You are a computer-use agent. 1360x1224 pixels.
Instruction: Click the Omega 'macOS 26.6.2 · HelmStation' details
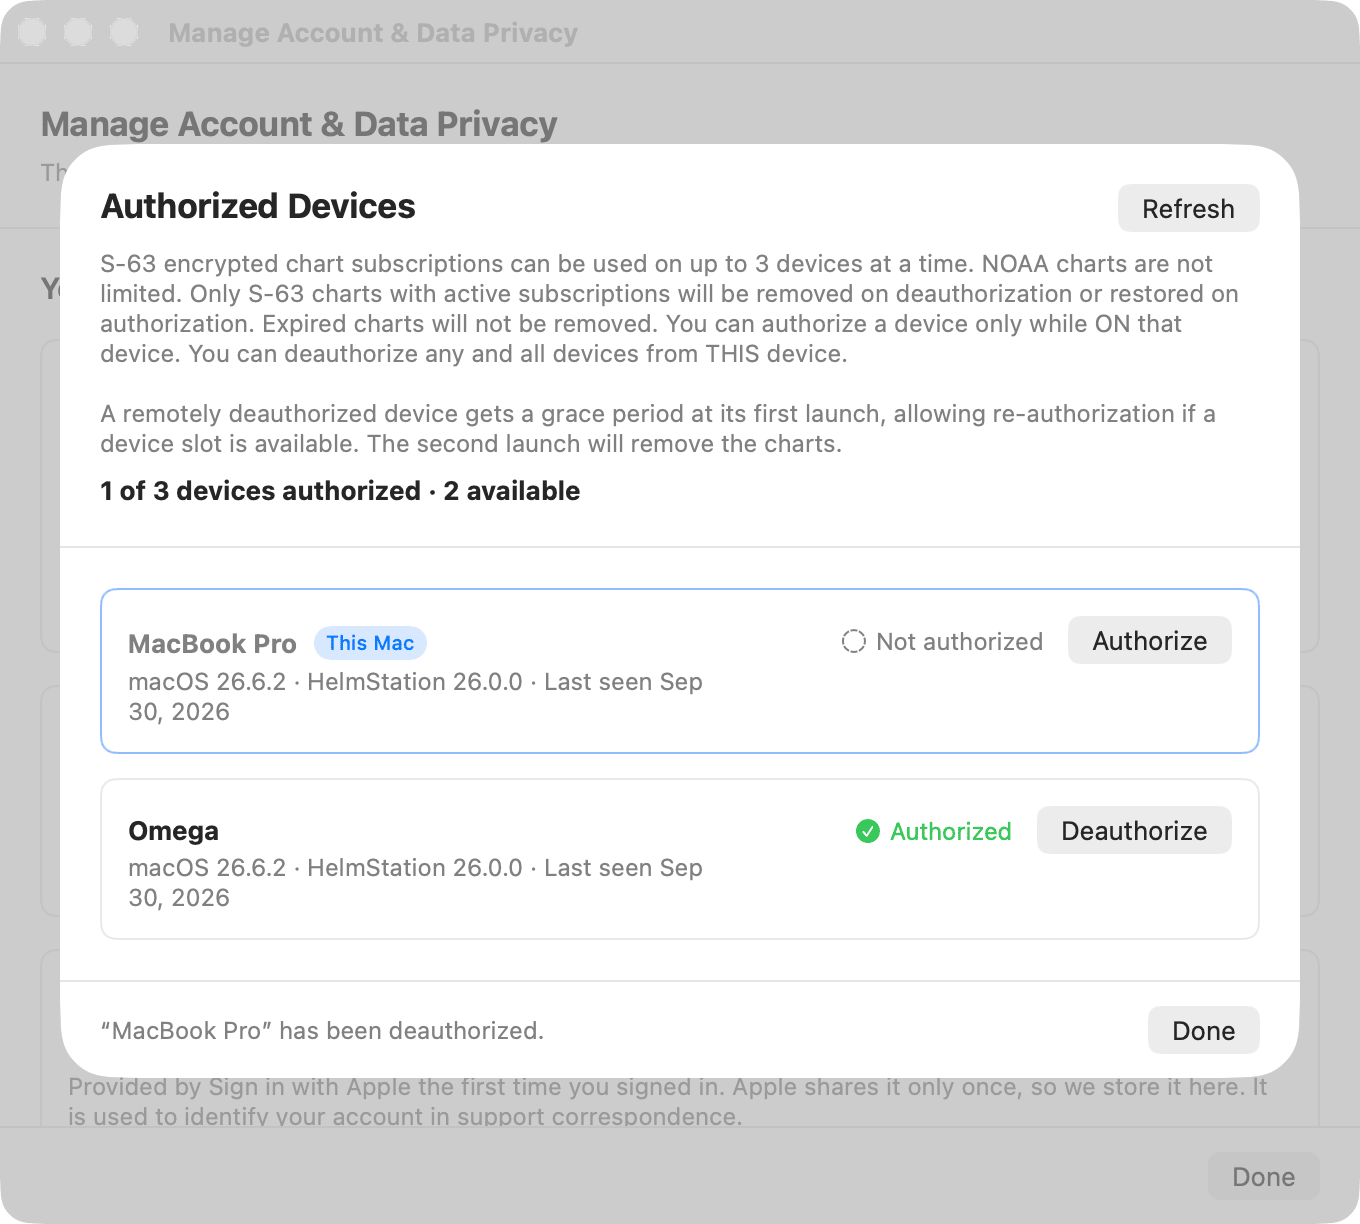click(x=415, y=882)
